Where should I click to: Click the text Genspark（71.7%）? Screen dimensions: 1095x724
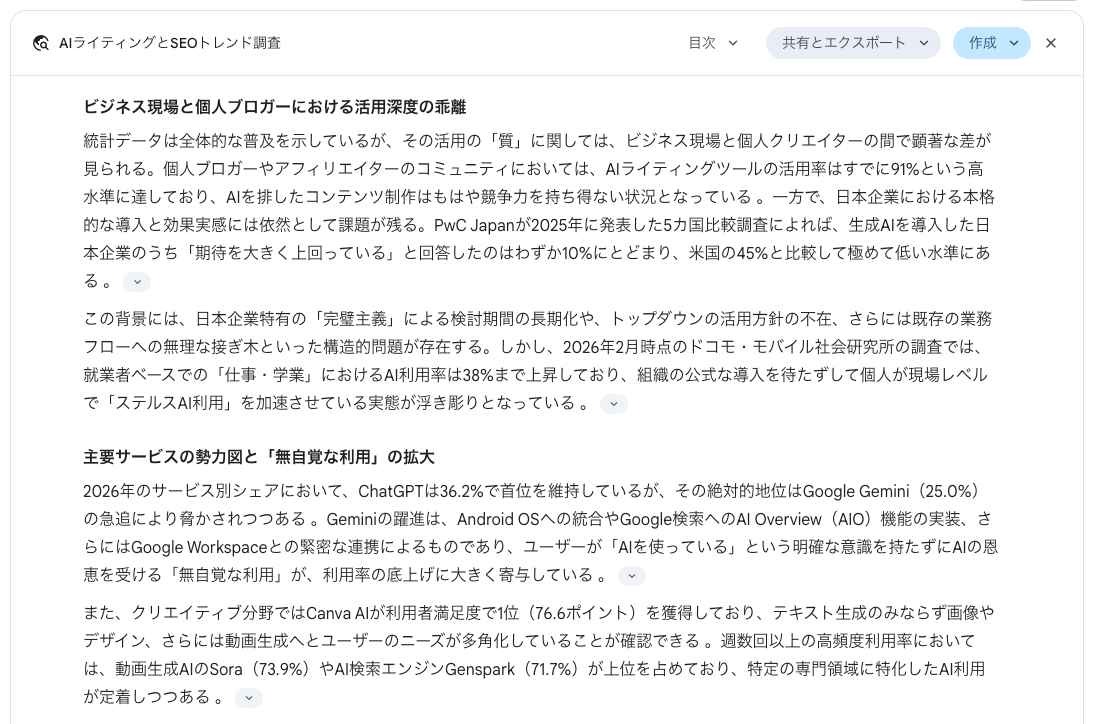(x=512, y=670)
